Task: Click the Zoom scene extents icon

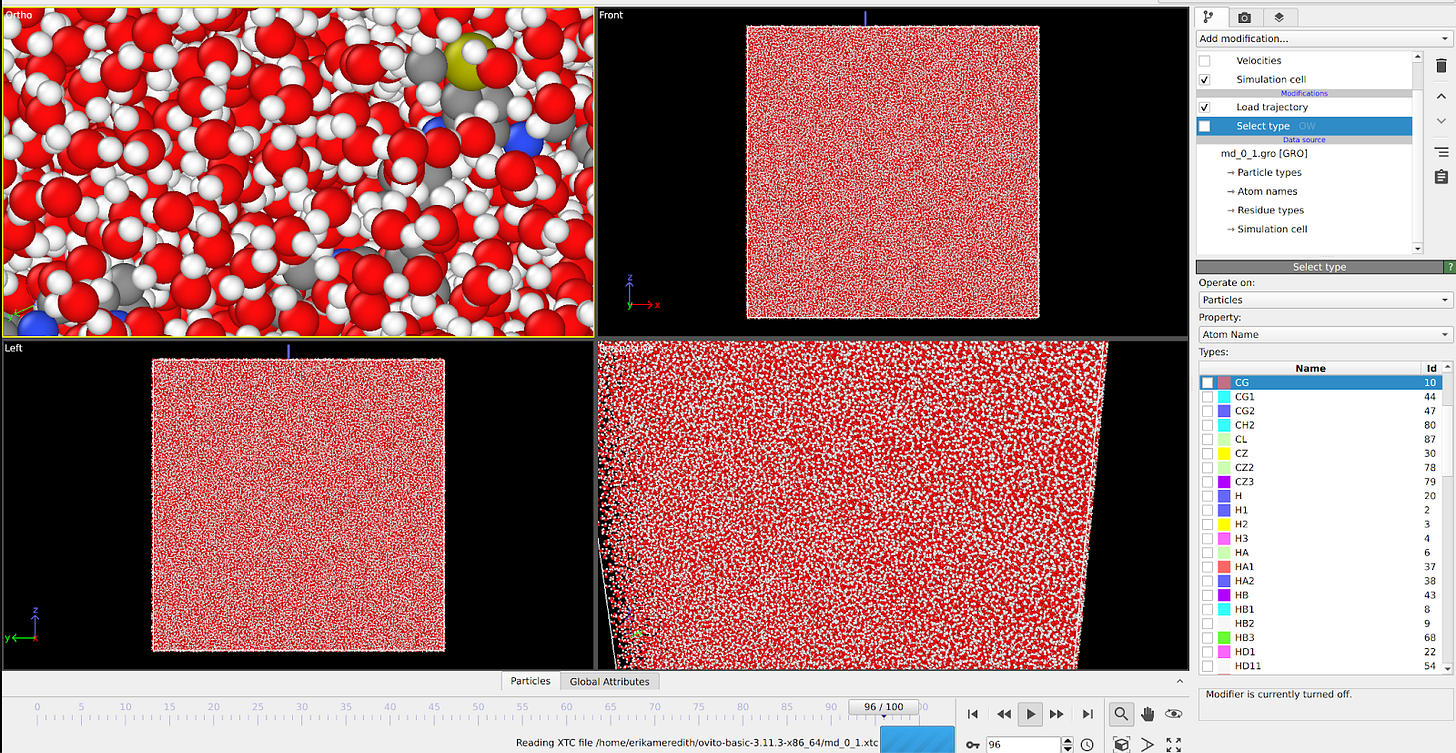Action: click(x=1121, y=742)
